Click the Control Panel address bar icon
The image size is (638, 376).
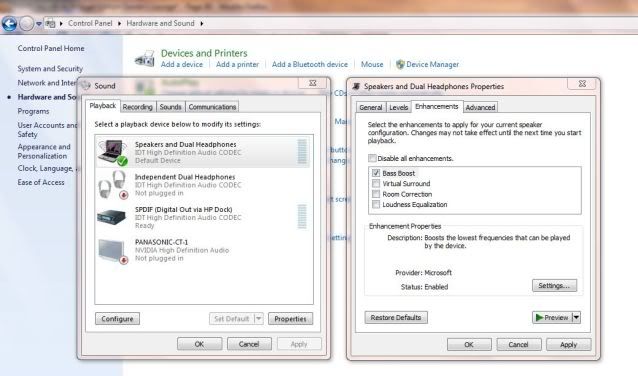50,24
